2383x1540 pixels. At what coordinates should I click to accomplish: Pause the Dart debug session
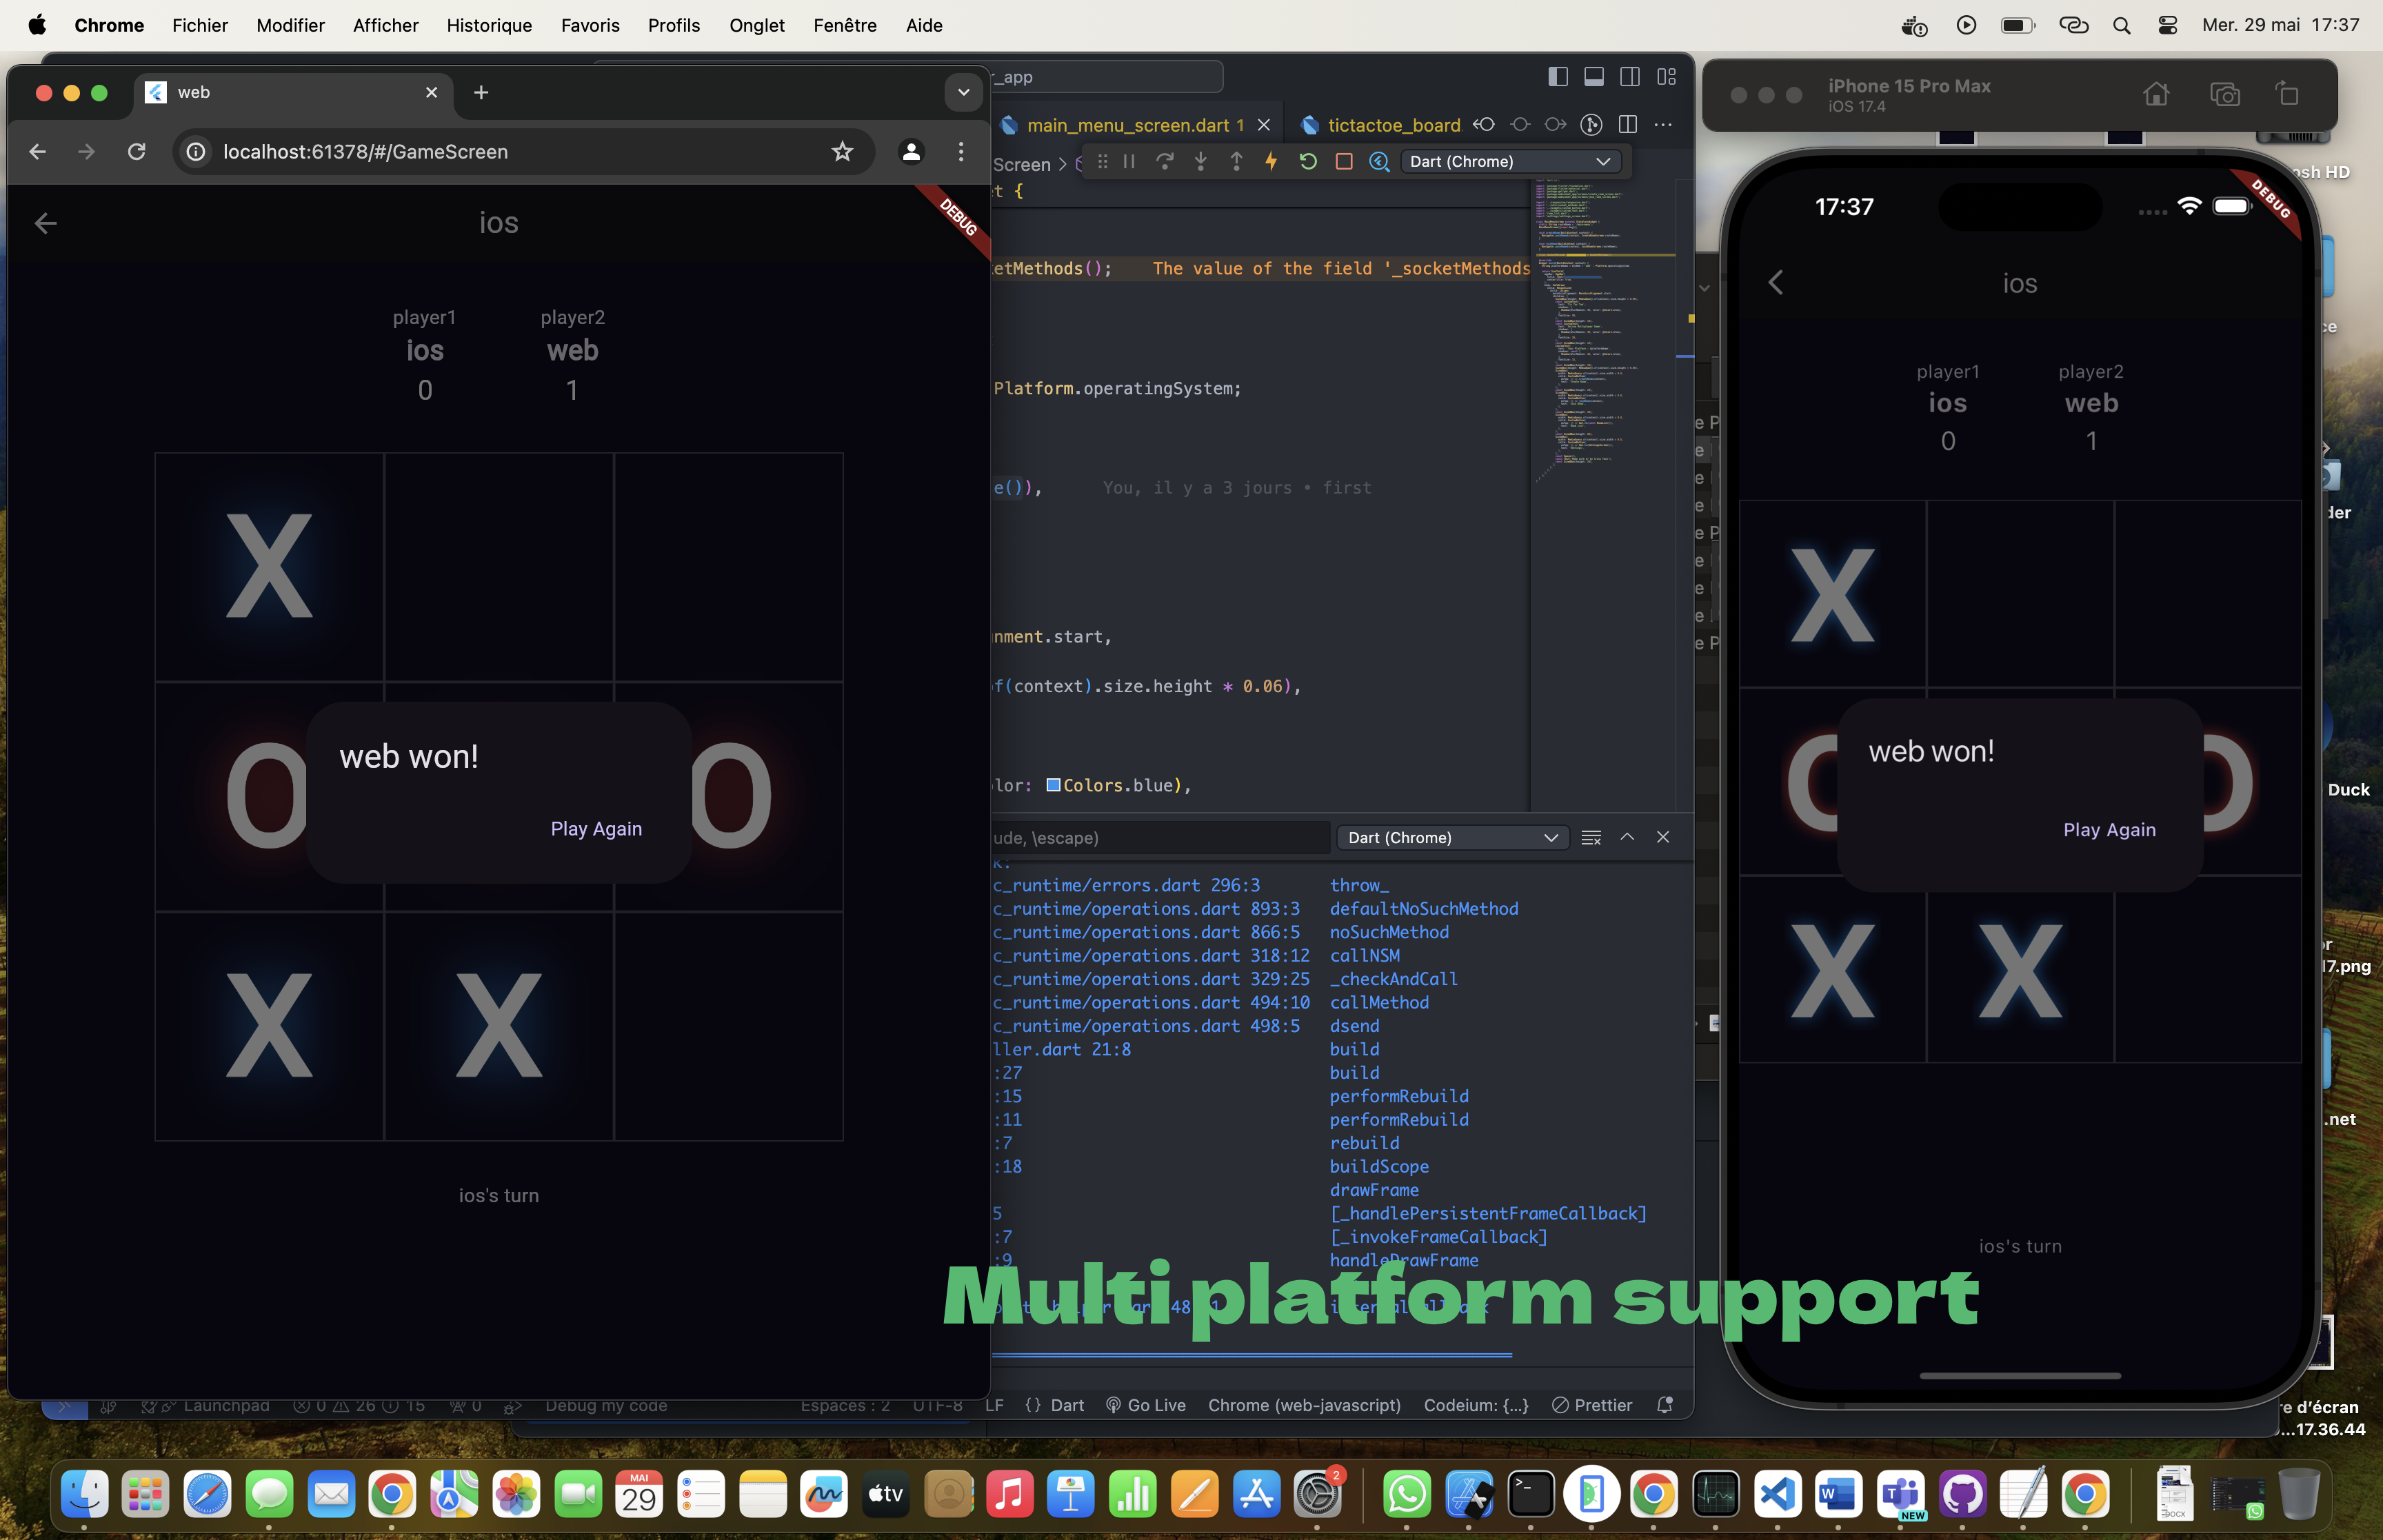click(1129, 161)
